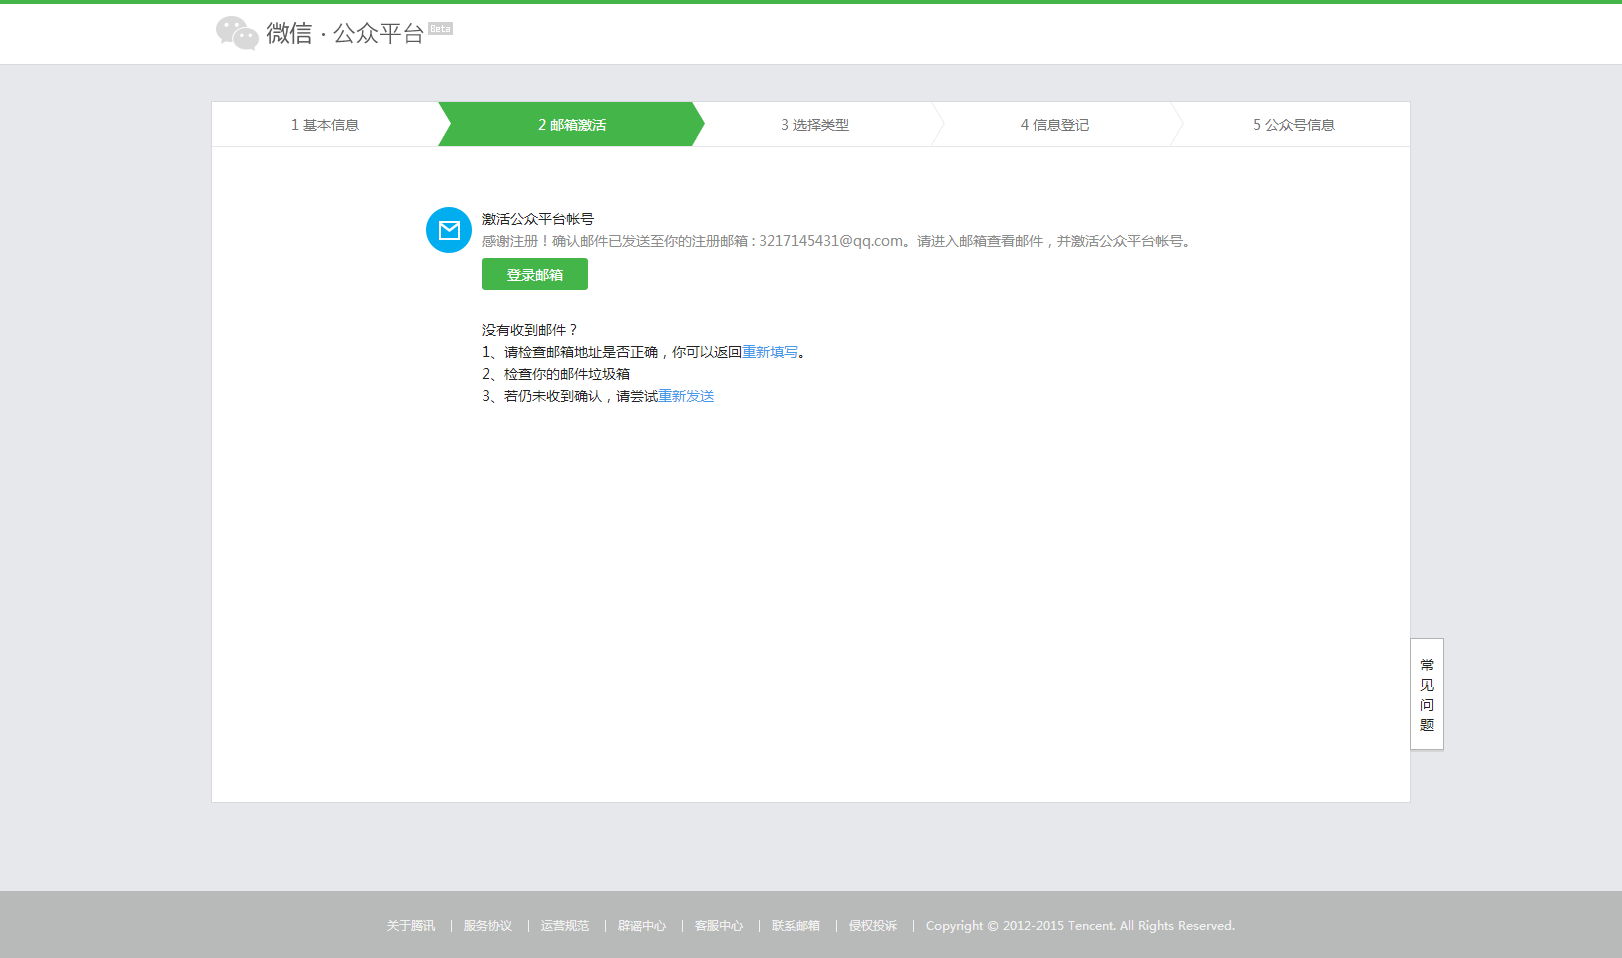Click the blue envelope mail icon
1622x958 pixels.
(x=449, y=230)
